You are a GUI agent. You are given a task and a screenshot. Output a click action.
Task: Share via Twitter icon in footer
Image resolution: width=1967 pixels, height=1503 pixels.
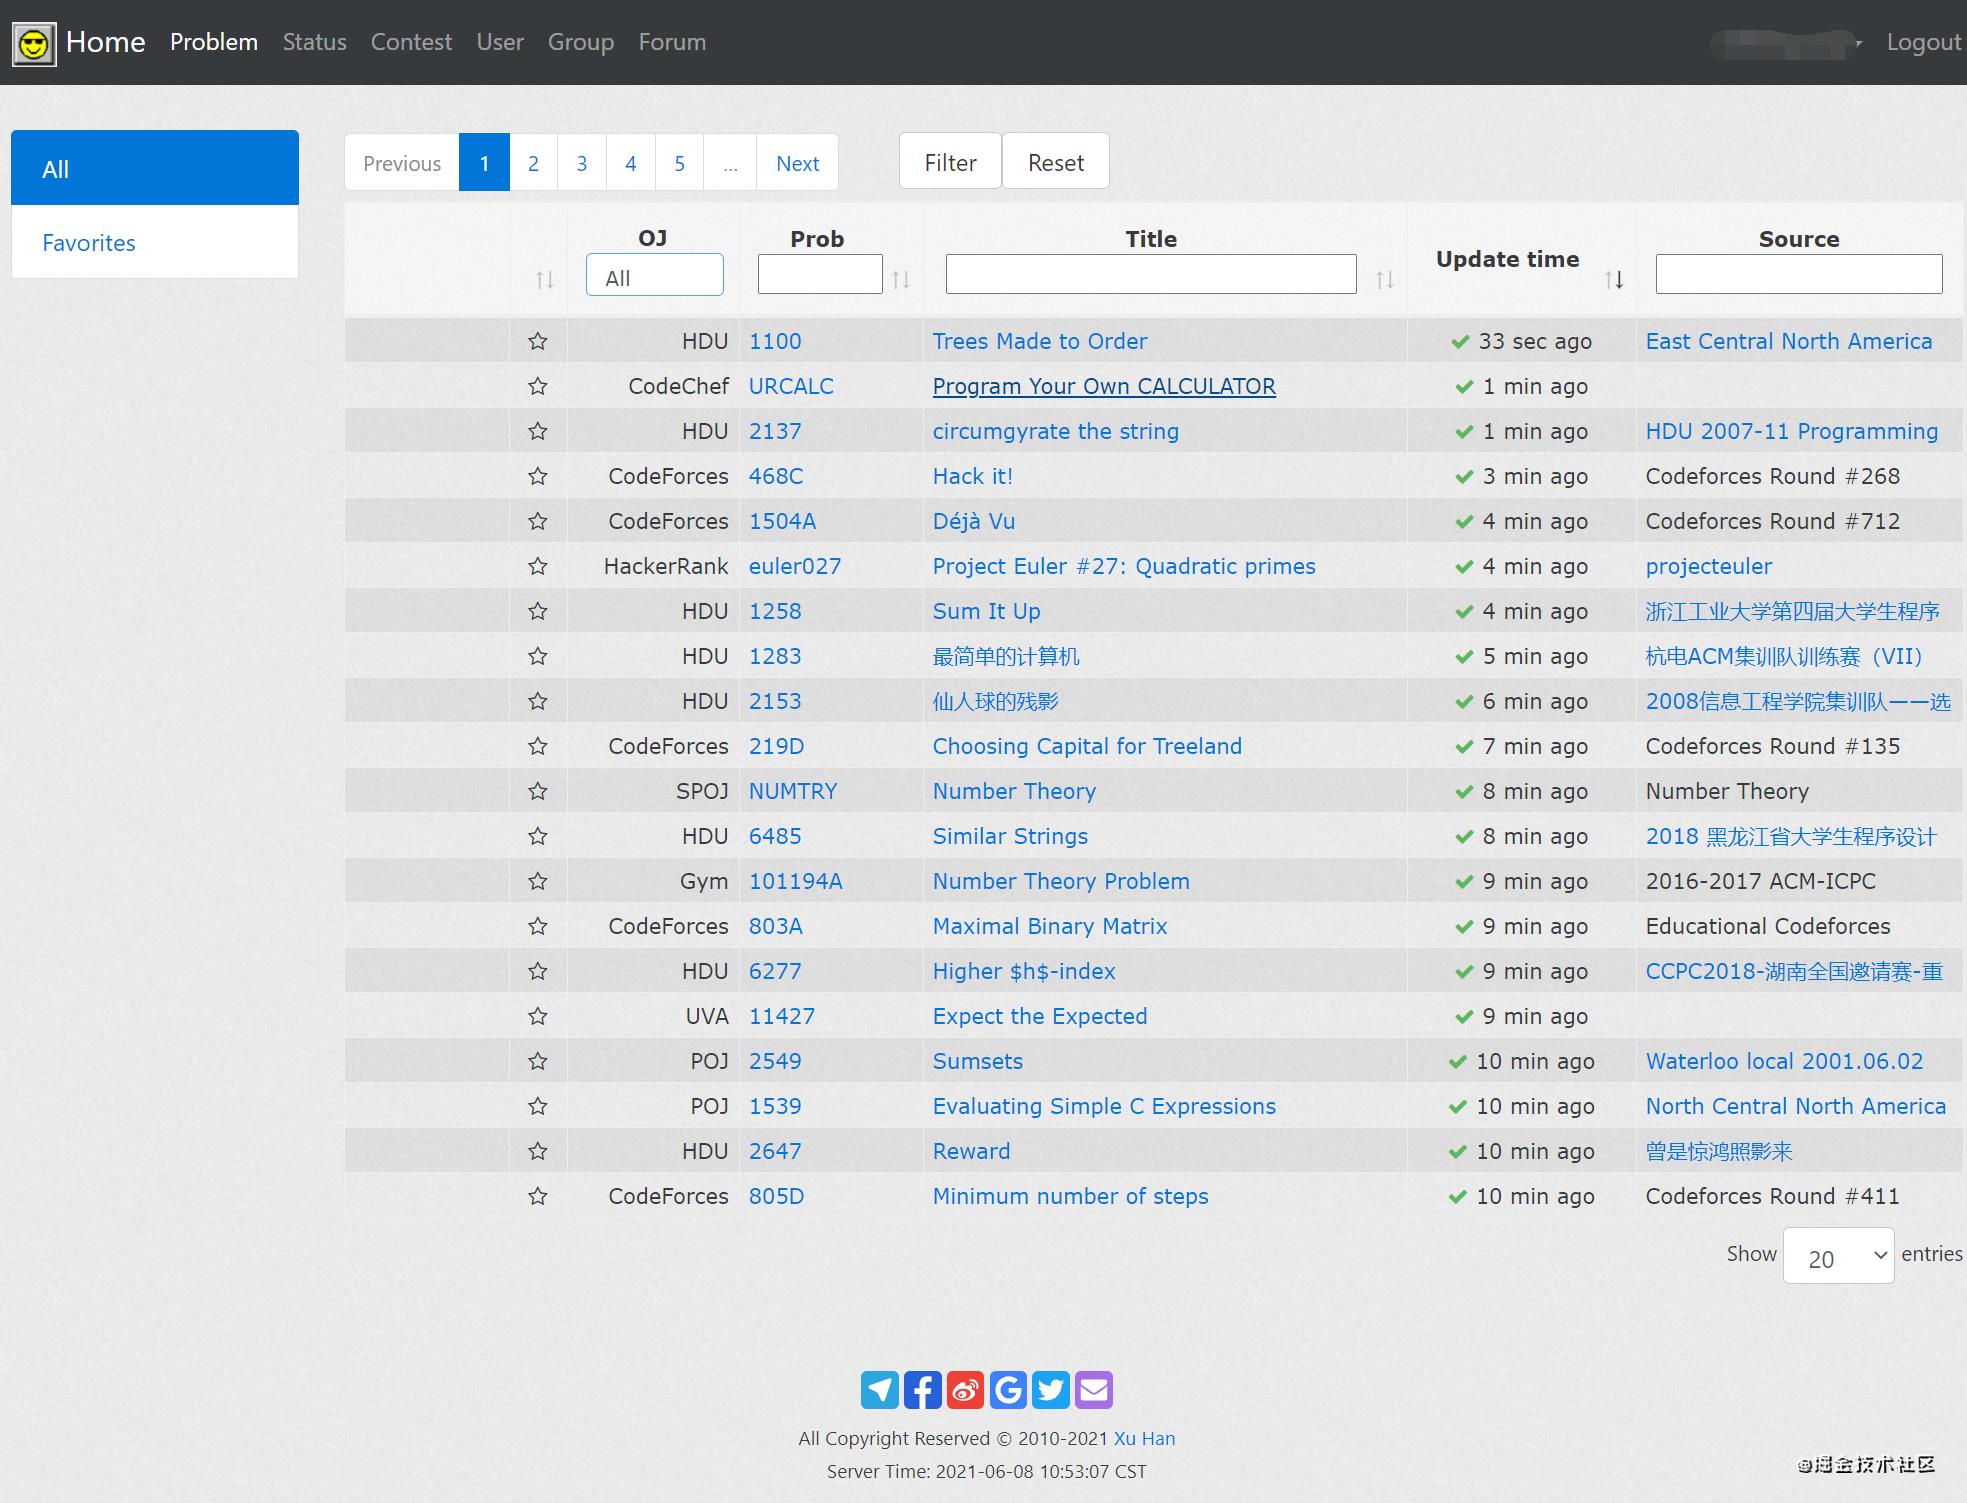pos(1051,1390)
